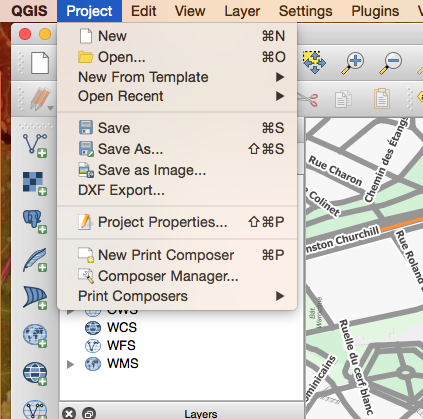Expand the WMS tree node arrow
Screen dimensions: 423x419
click(x=70, y=364)
